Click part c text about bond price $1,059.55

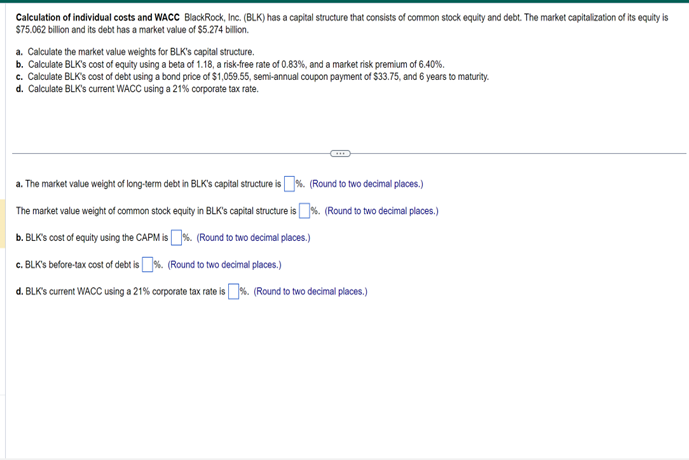tap(252, 77)
